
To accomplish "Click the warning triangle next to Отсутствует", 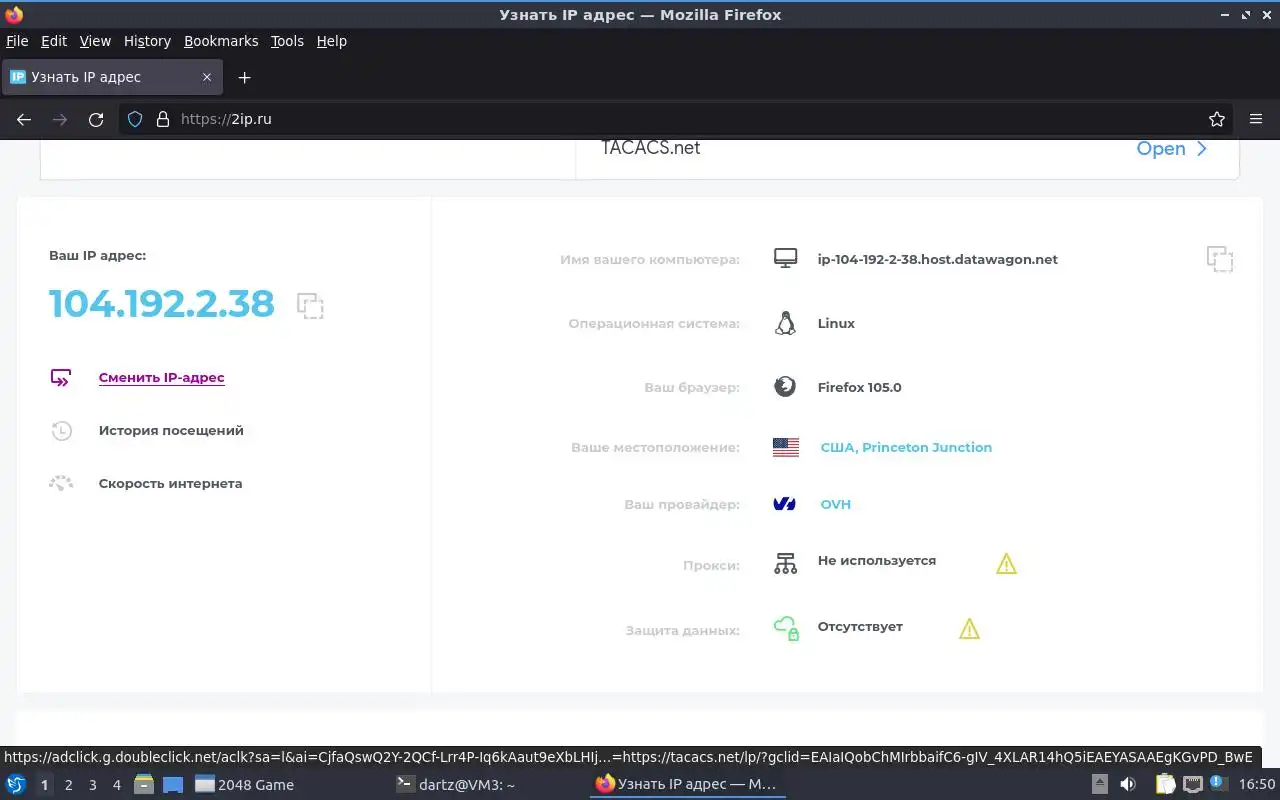I will (x=969, y=629).
